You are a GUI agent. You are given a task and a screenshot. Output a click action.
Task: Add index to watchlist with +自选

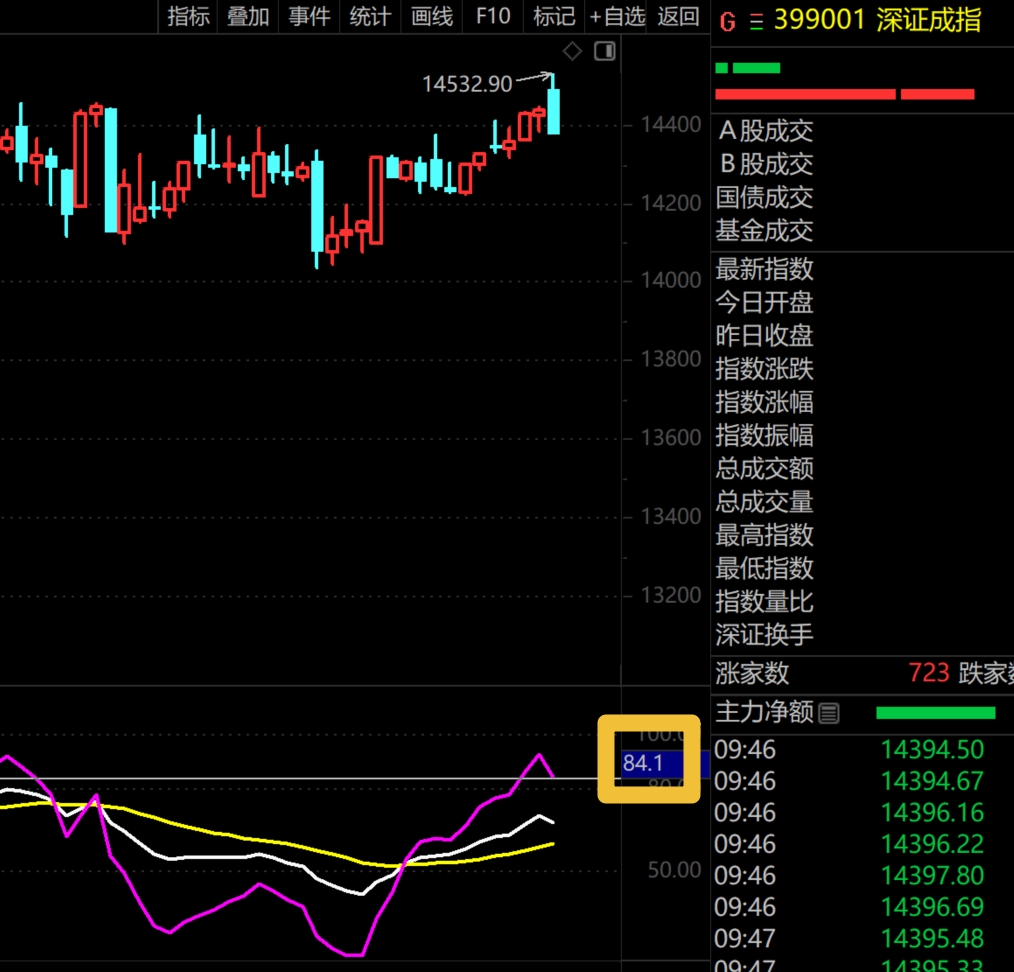click(x=617, y=16)
